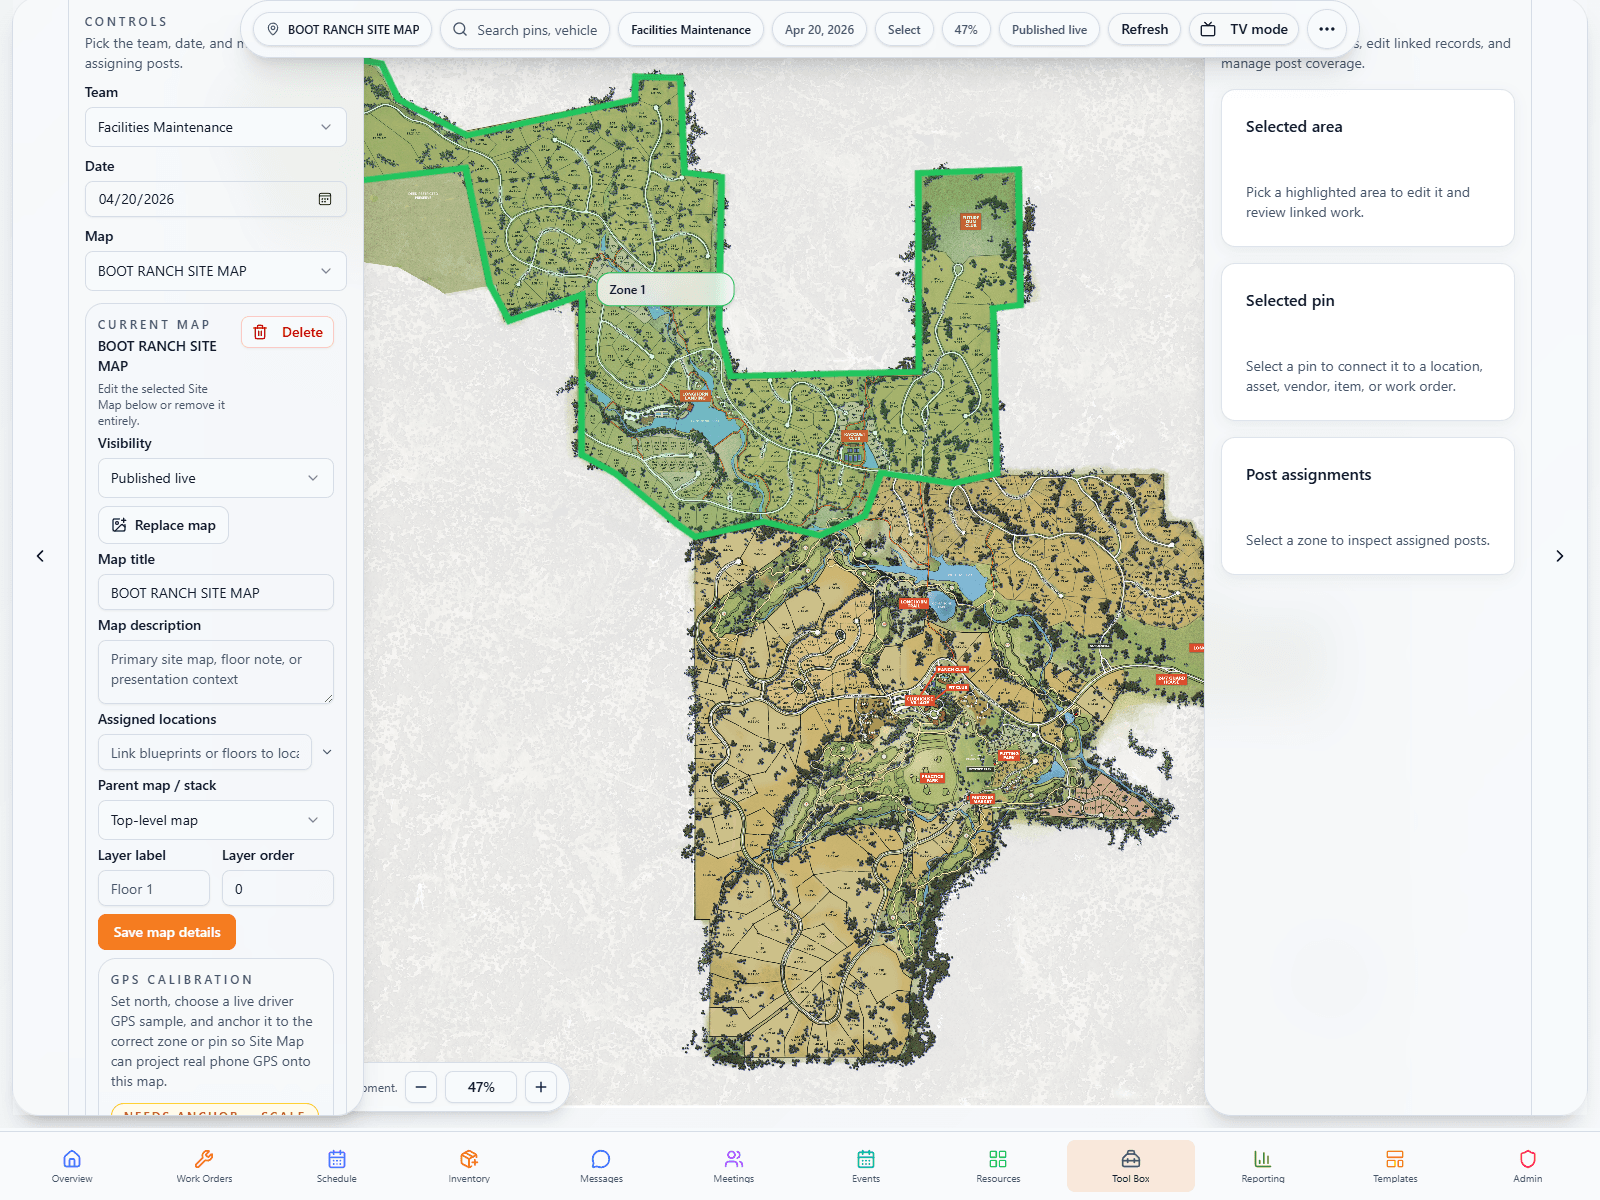Screen dimensions: 1600x1200
Task: Click the more options ellipsis icon
Action: click(x=1326, y=29)
